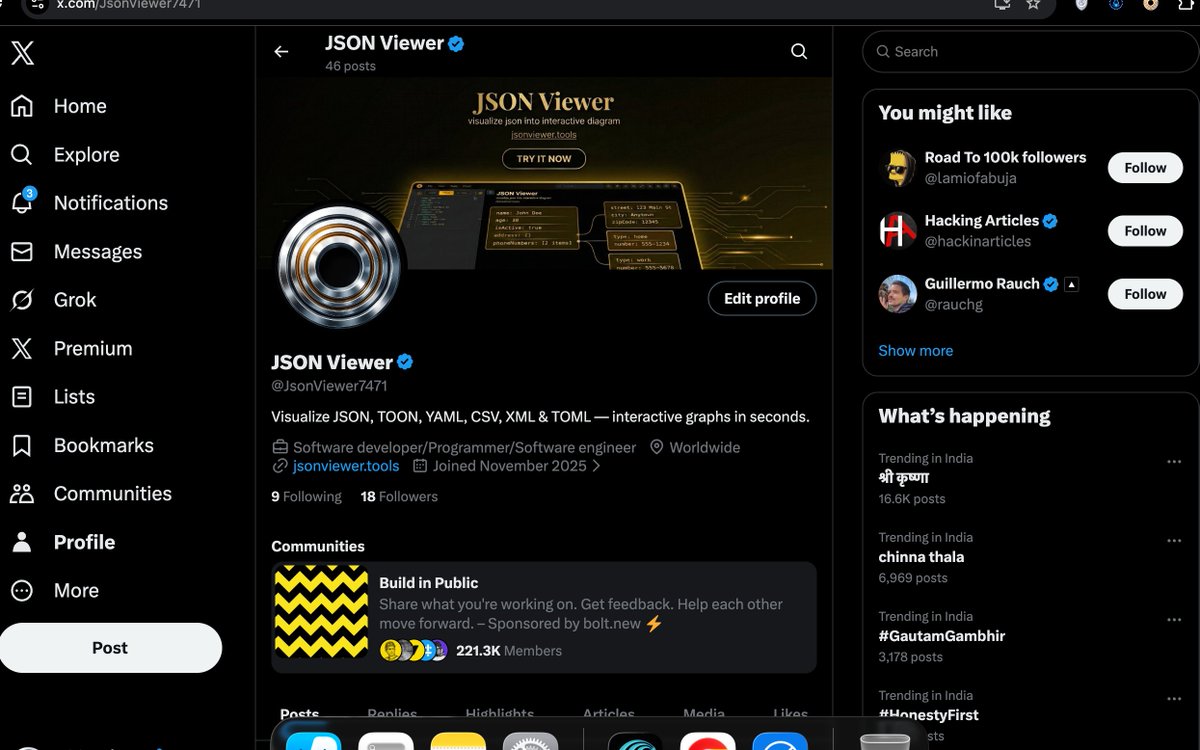Open the jsonviewer.tools profile link
This screenshot has height=750, width=1200.
click(345, 465)
